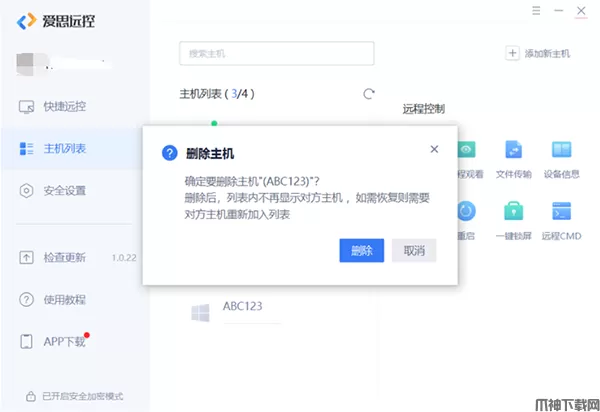Image resolution: width=600 pixels, height=412 pixels.
Task: Click the plus icon for adding host
Action: tap(512, 53)
